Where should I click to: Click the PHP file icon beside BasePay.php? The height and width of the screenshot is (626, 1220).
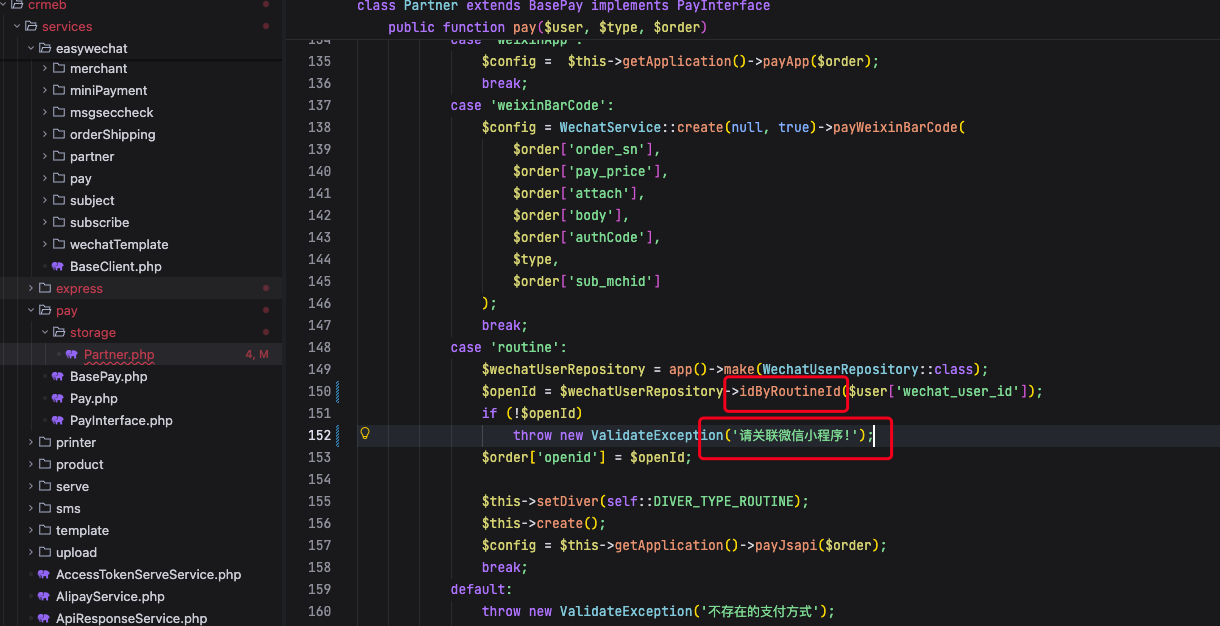coord(58,376)
